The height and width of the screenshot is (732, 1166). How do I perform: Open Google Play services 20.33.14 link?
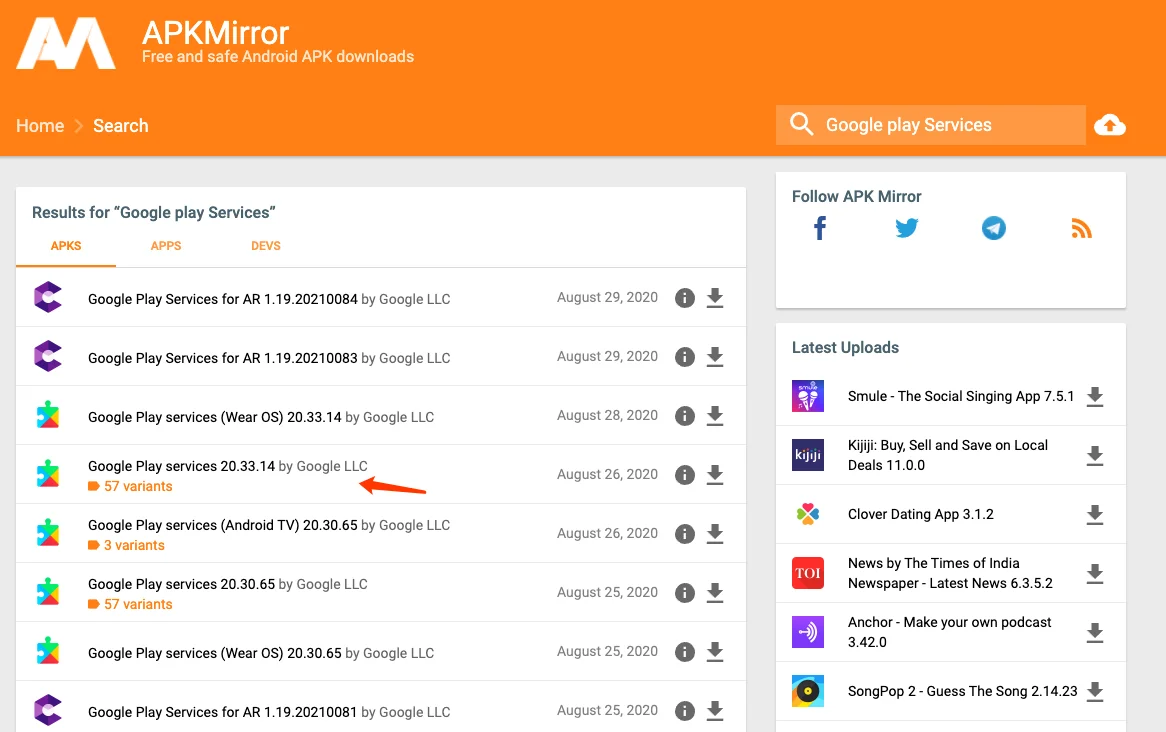(181, 466)
